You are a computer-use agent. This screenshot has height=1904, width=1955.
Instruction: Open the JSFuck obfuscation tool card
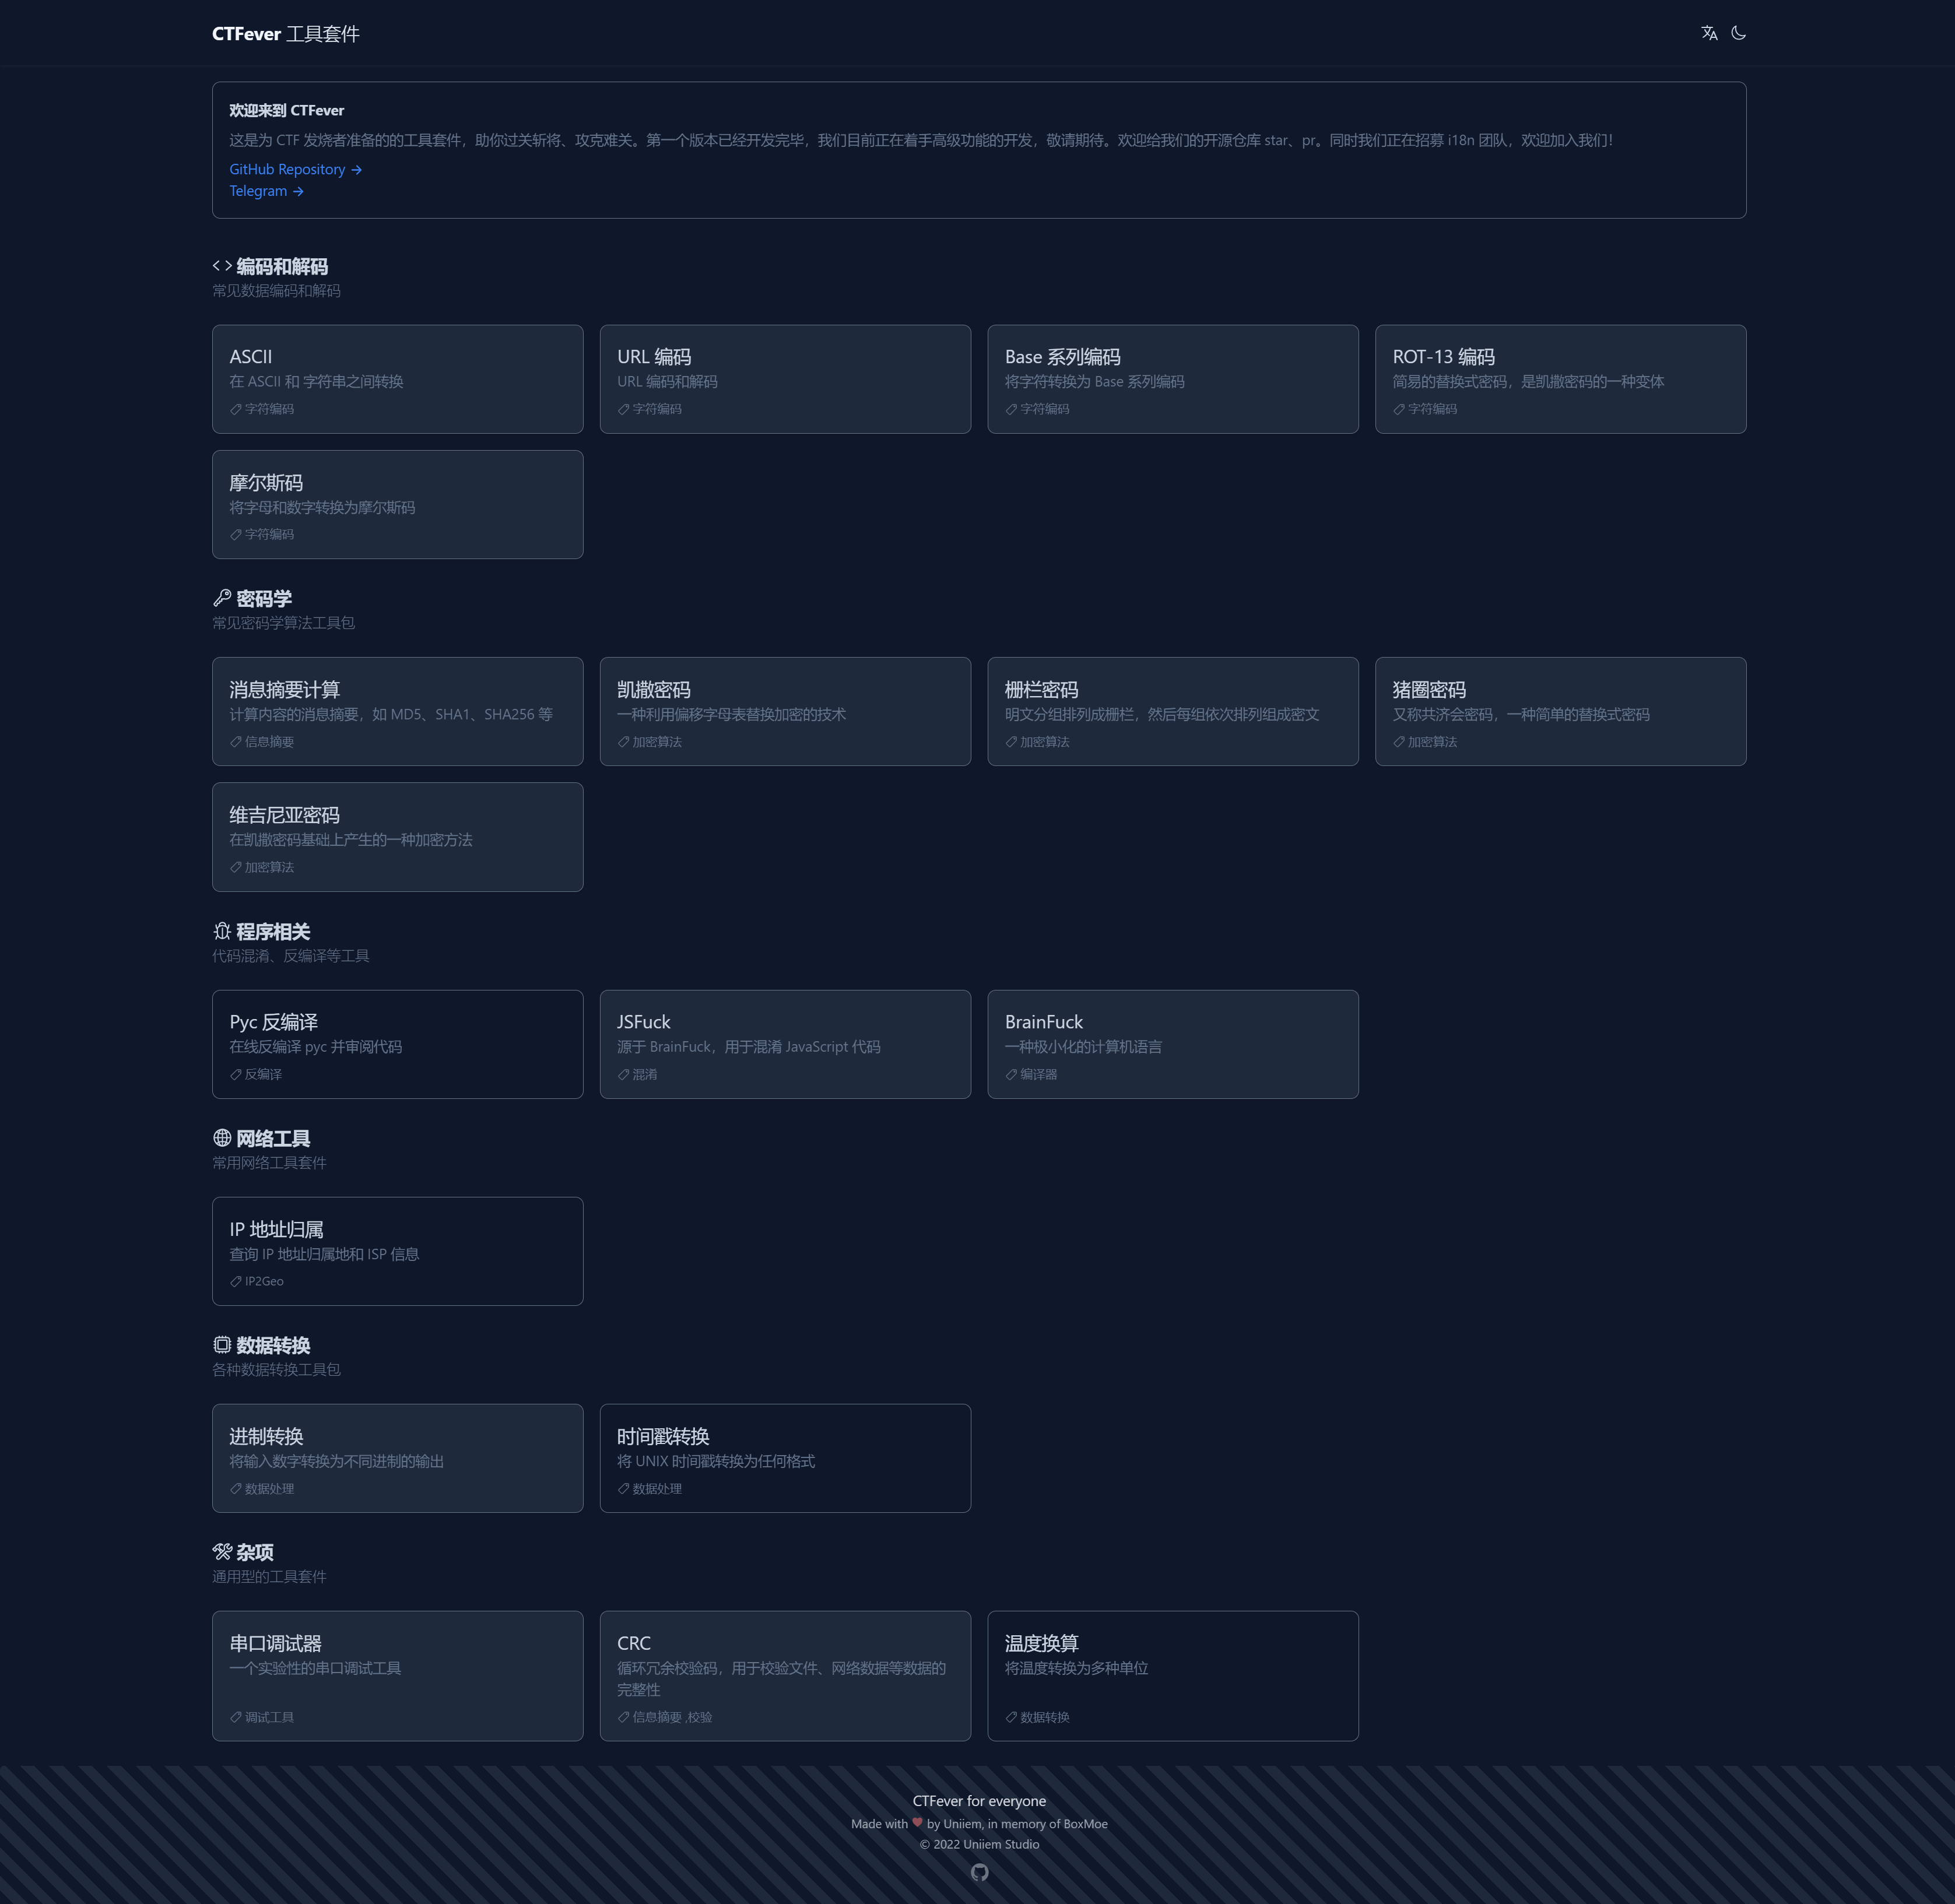tap(785, 1044)
